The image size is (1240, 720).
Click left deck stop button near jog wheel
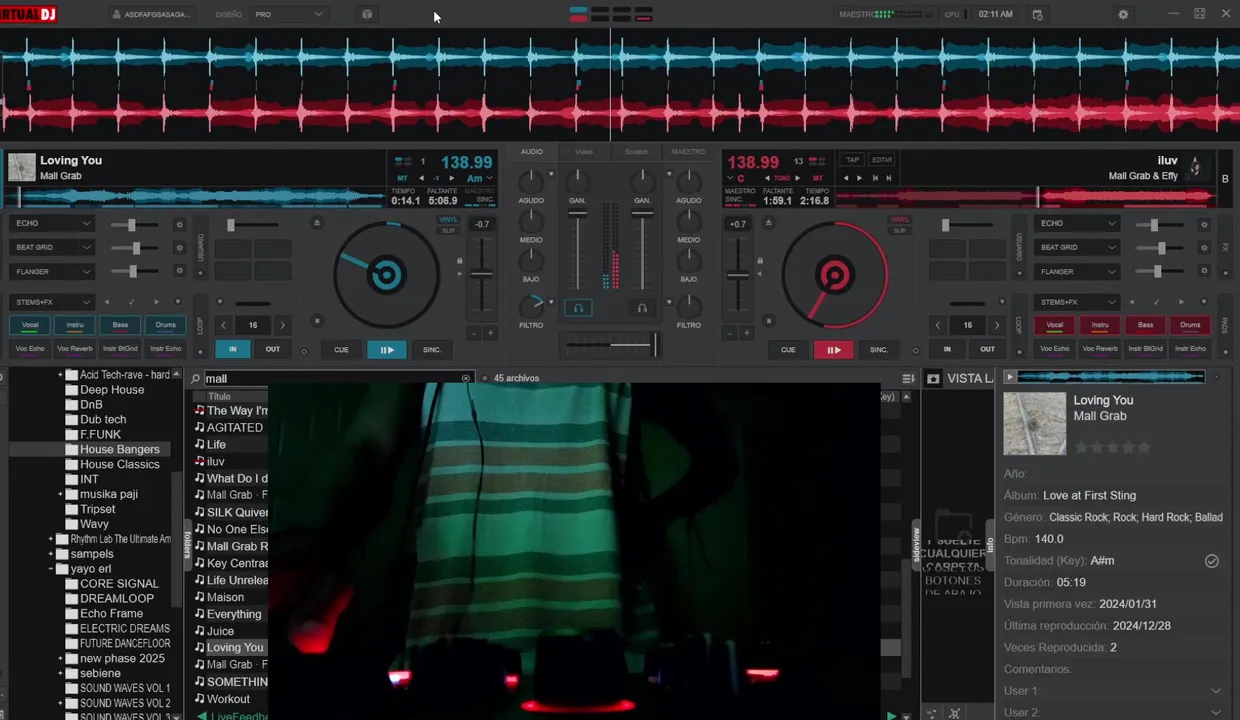[317, 321]
